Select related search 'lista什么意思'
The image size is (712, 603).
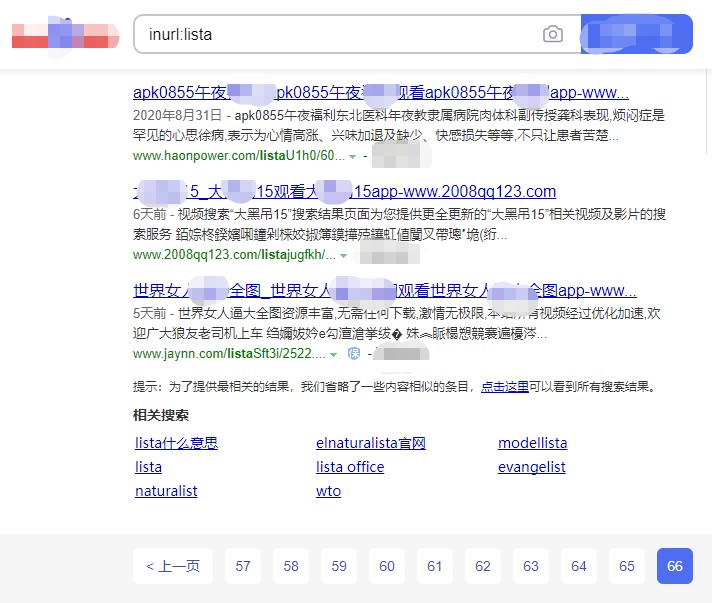(x=176, y=443)
